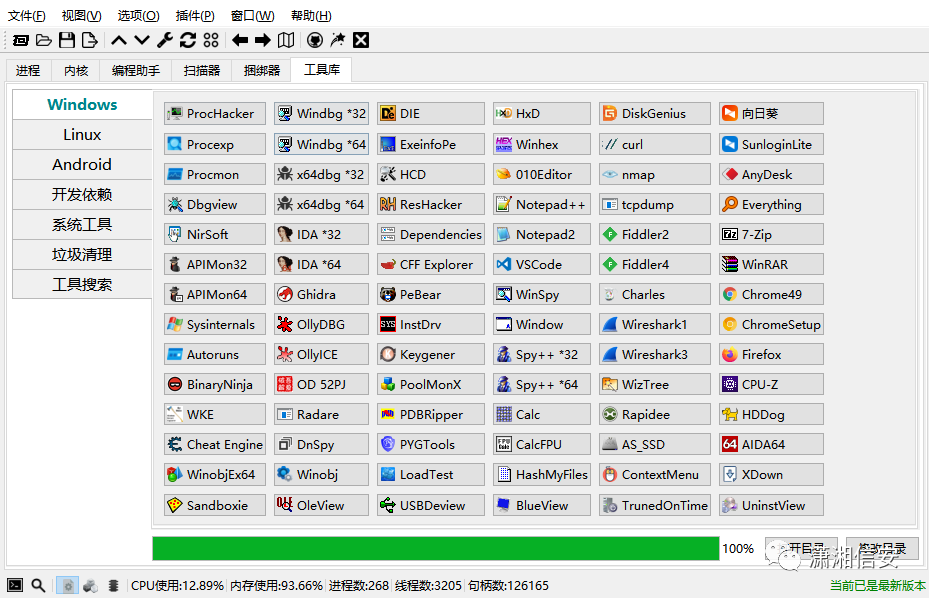Open the console icon in status bar
This screenshot has width=929, height=598.
tap(15, 586)
